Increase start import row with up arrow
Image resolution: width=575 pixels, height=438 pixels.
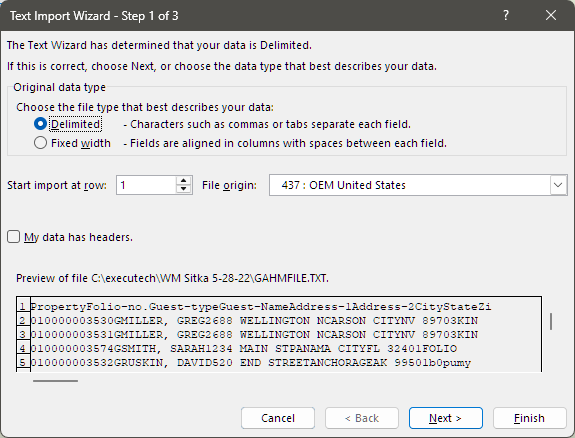click(x=183, y=180)
